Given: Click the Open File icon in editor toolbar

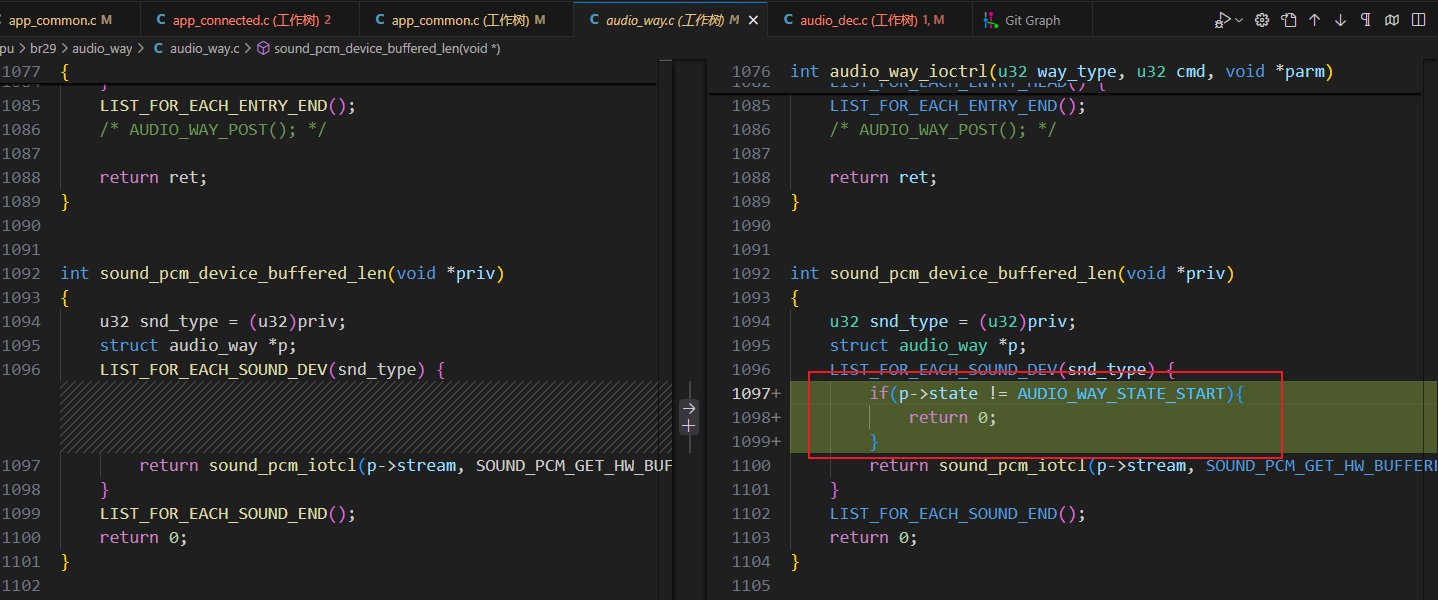Looking at the screenshot, I should click(x=1289, y=20).
